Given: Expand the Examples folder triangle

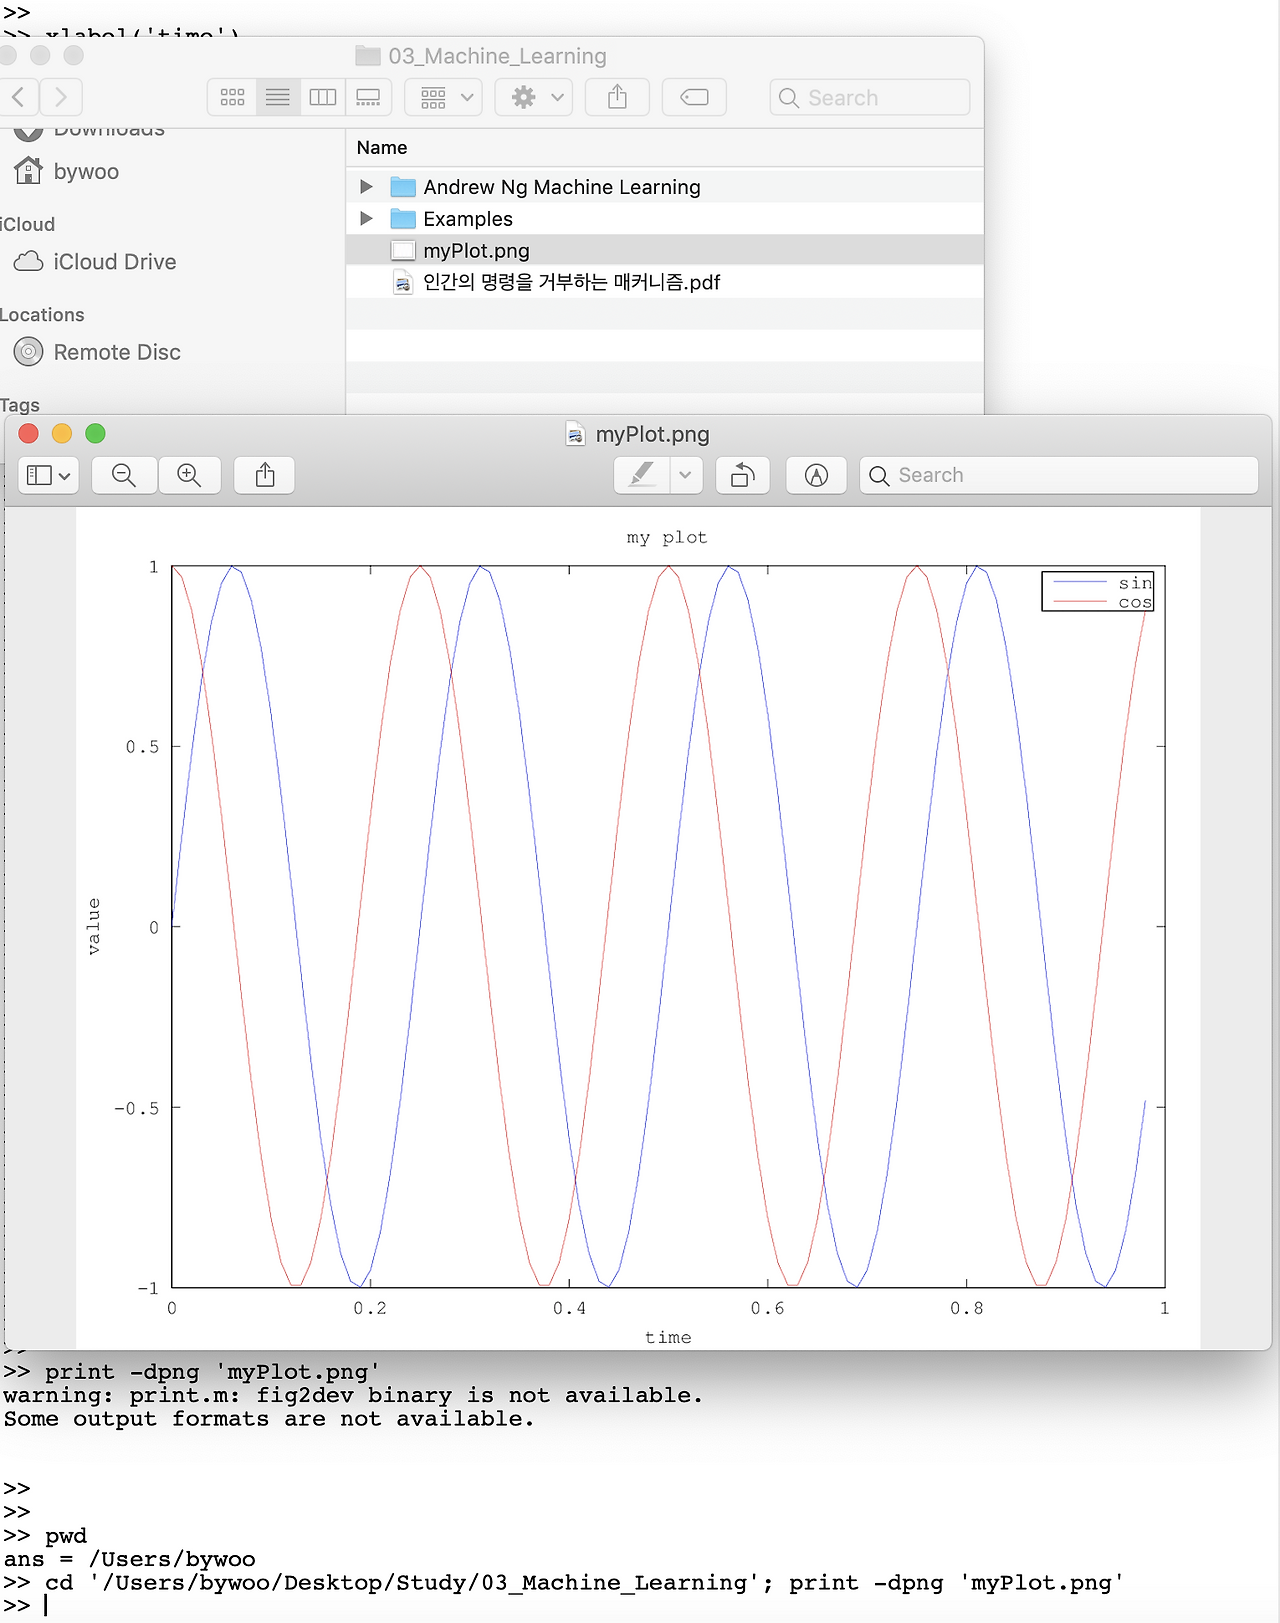Looking at the screenshot, I should click(366, 219).
